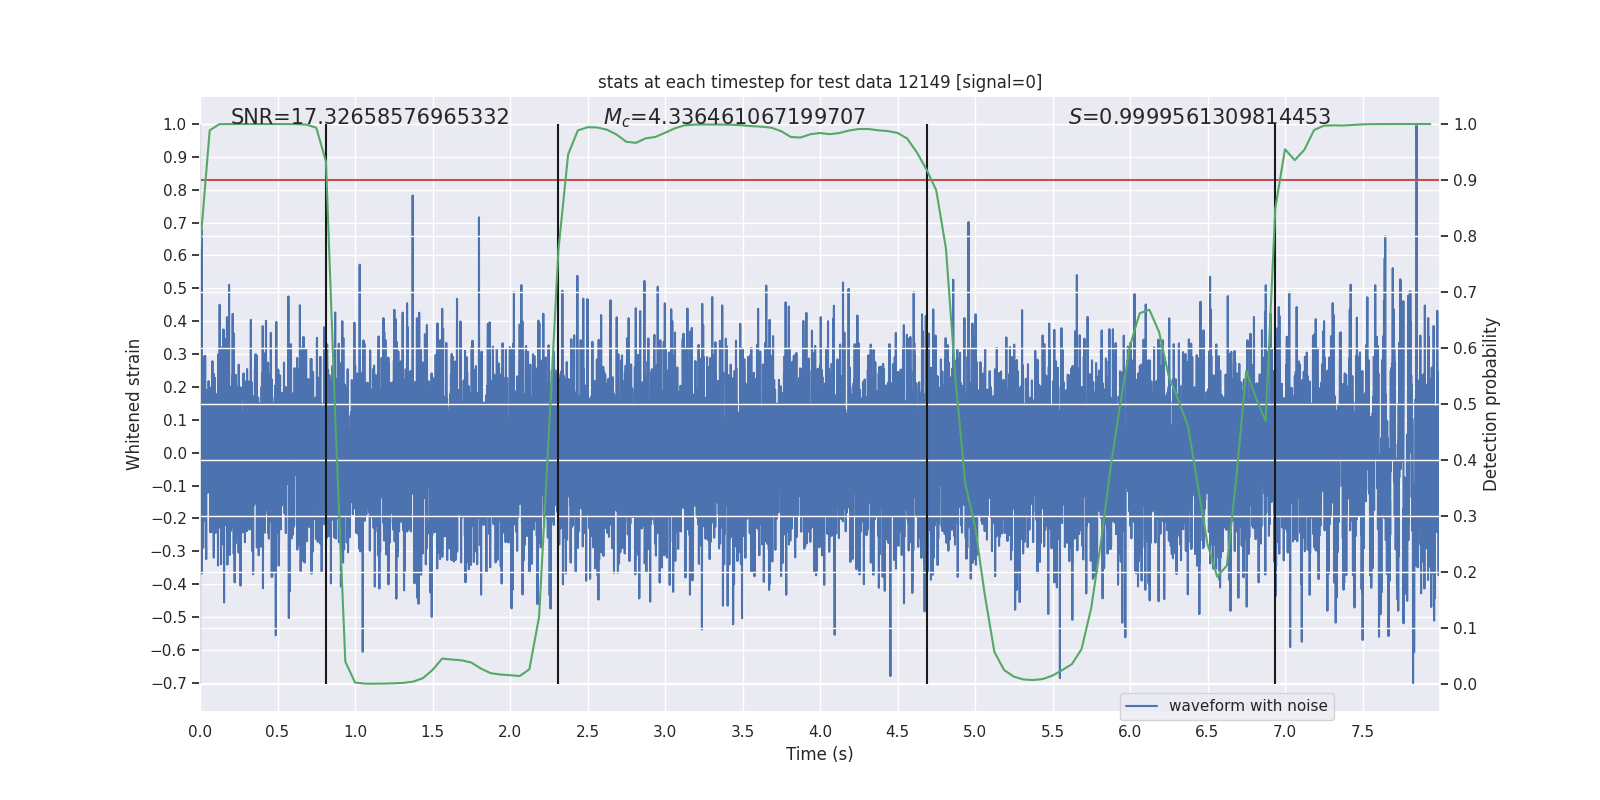
Task: Click the 1.5 tick on the Time axis
Action: coord(432,731)
